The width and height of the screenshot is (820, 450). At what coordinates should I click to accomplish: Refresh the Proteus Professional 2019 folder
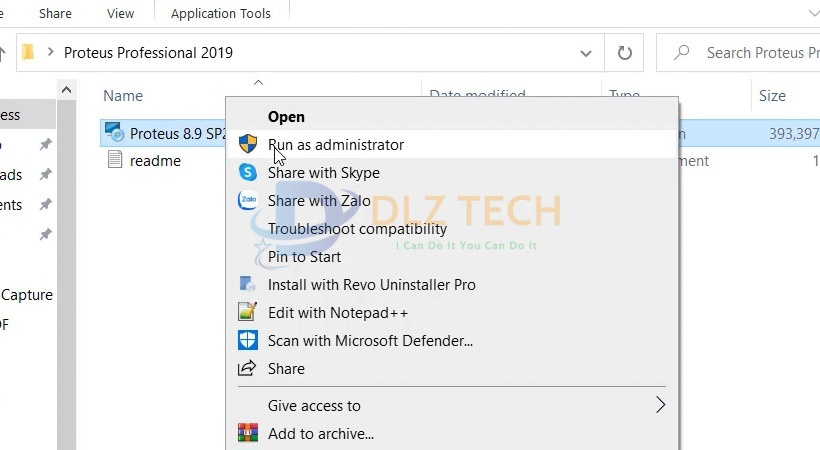point(625,52)
